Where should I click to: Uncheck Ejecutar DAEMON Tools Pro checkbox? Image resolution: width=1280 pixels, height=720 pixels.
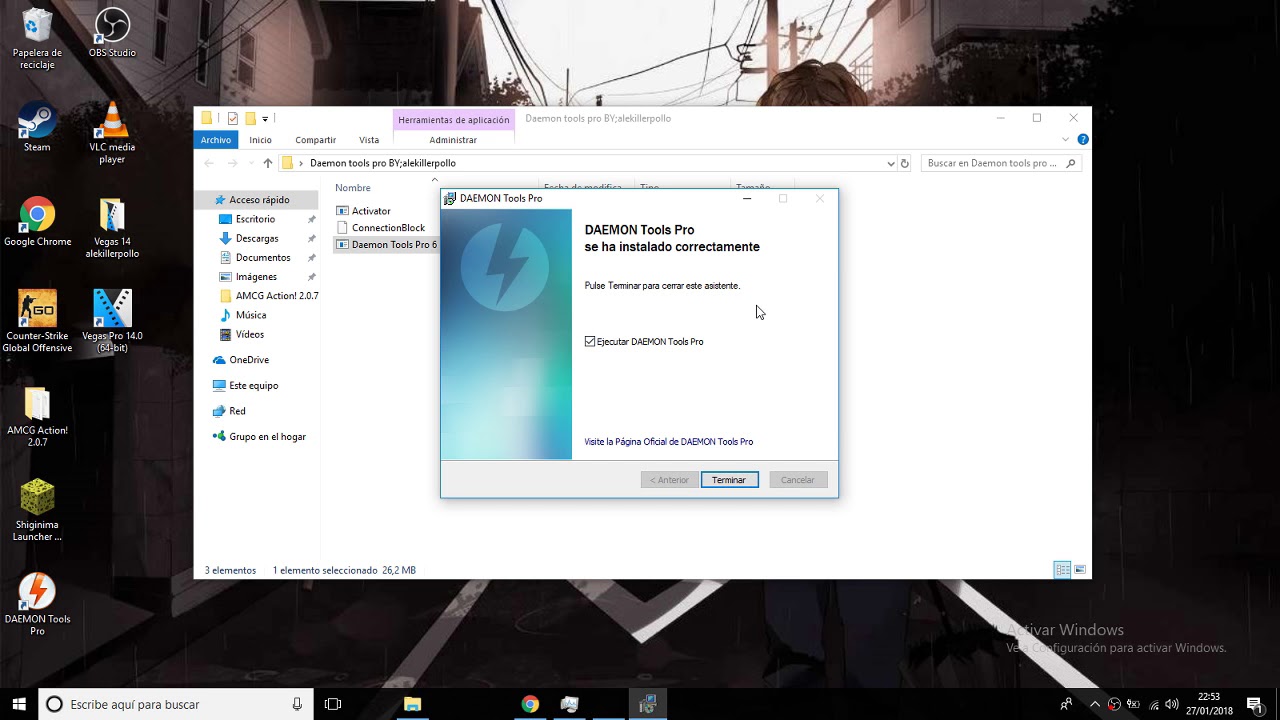(590, 342)
